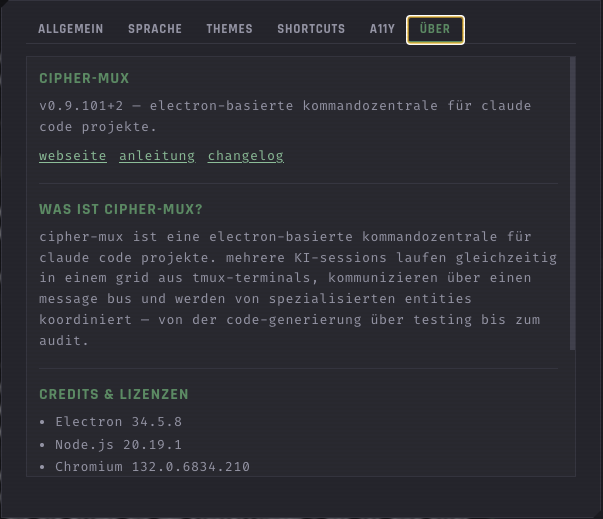Select the THEMES tab

coord(229,29)
